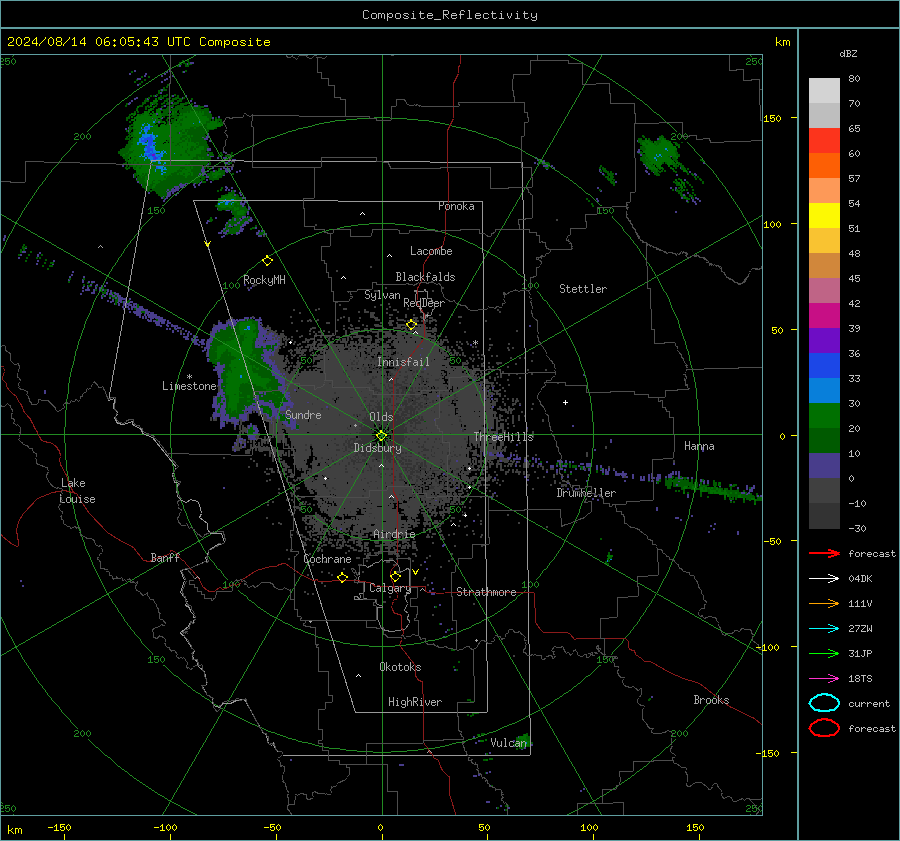Click the Didsbury city label
Screen dimensions: 900x841
[377, 448]
